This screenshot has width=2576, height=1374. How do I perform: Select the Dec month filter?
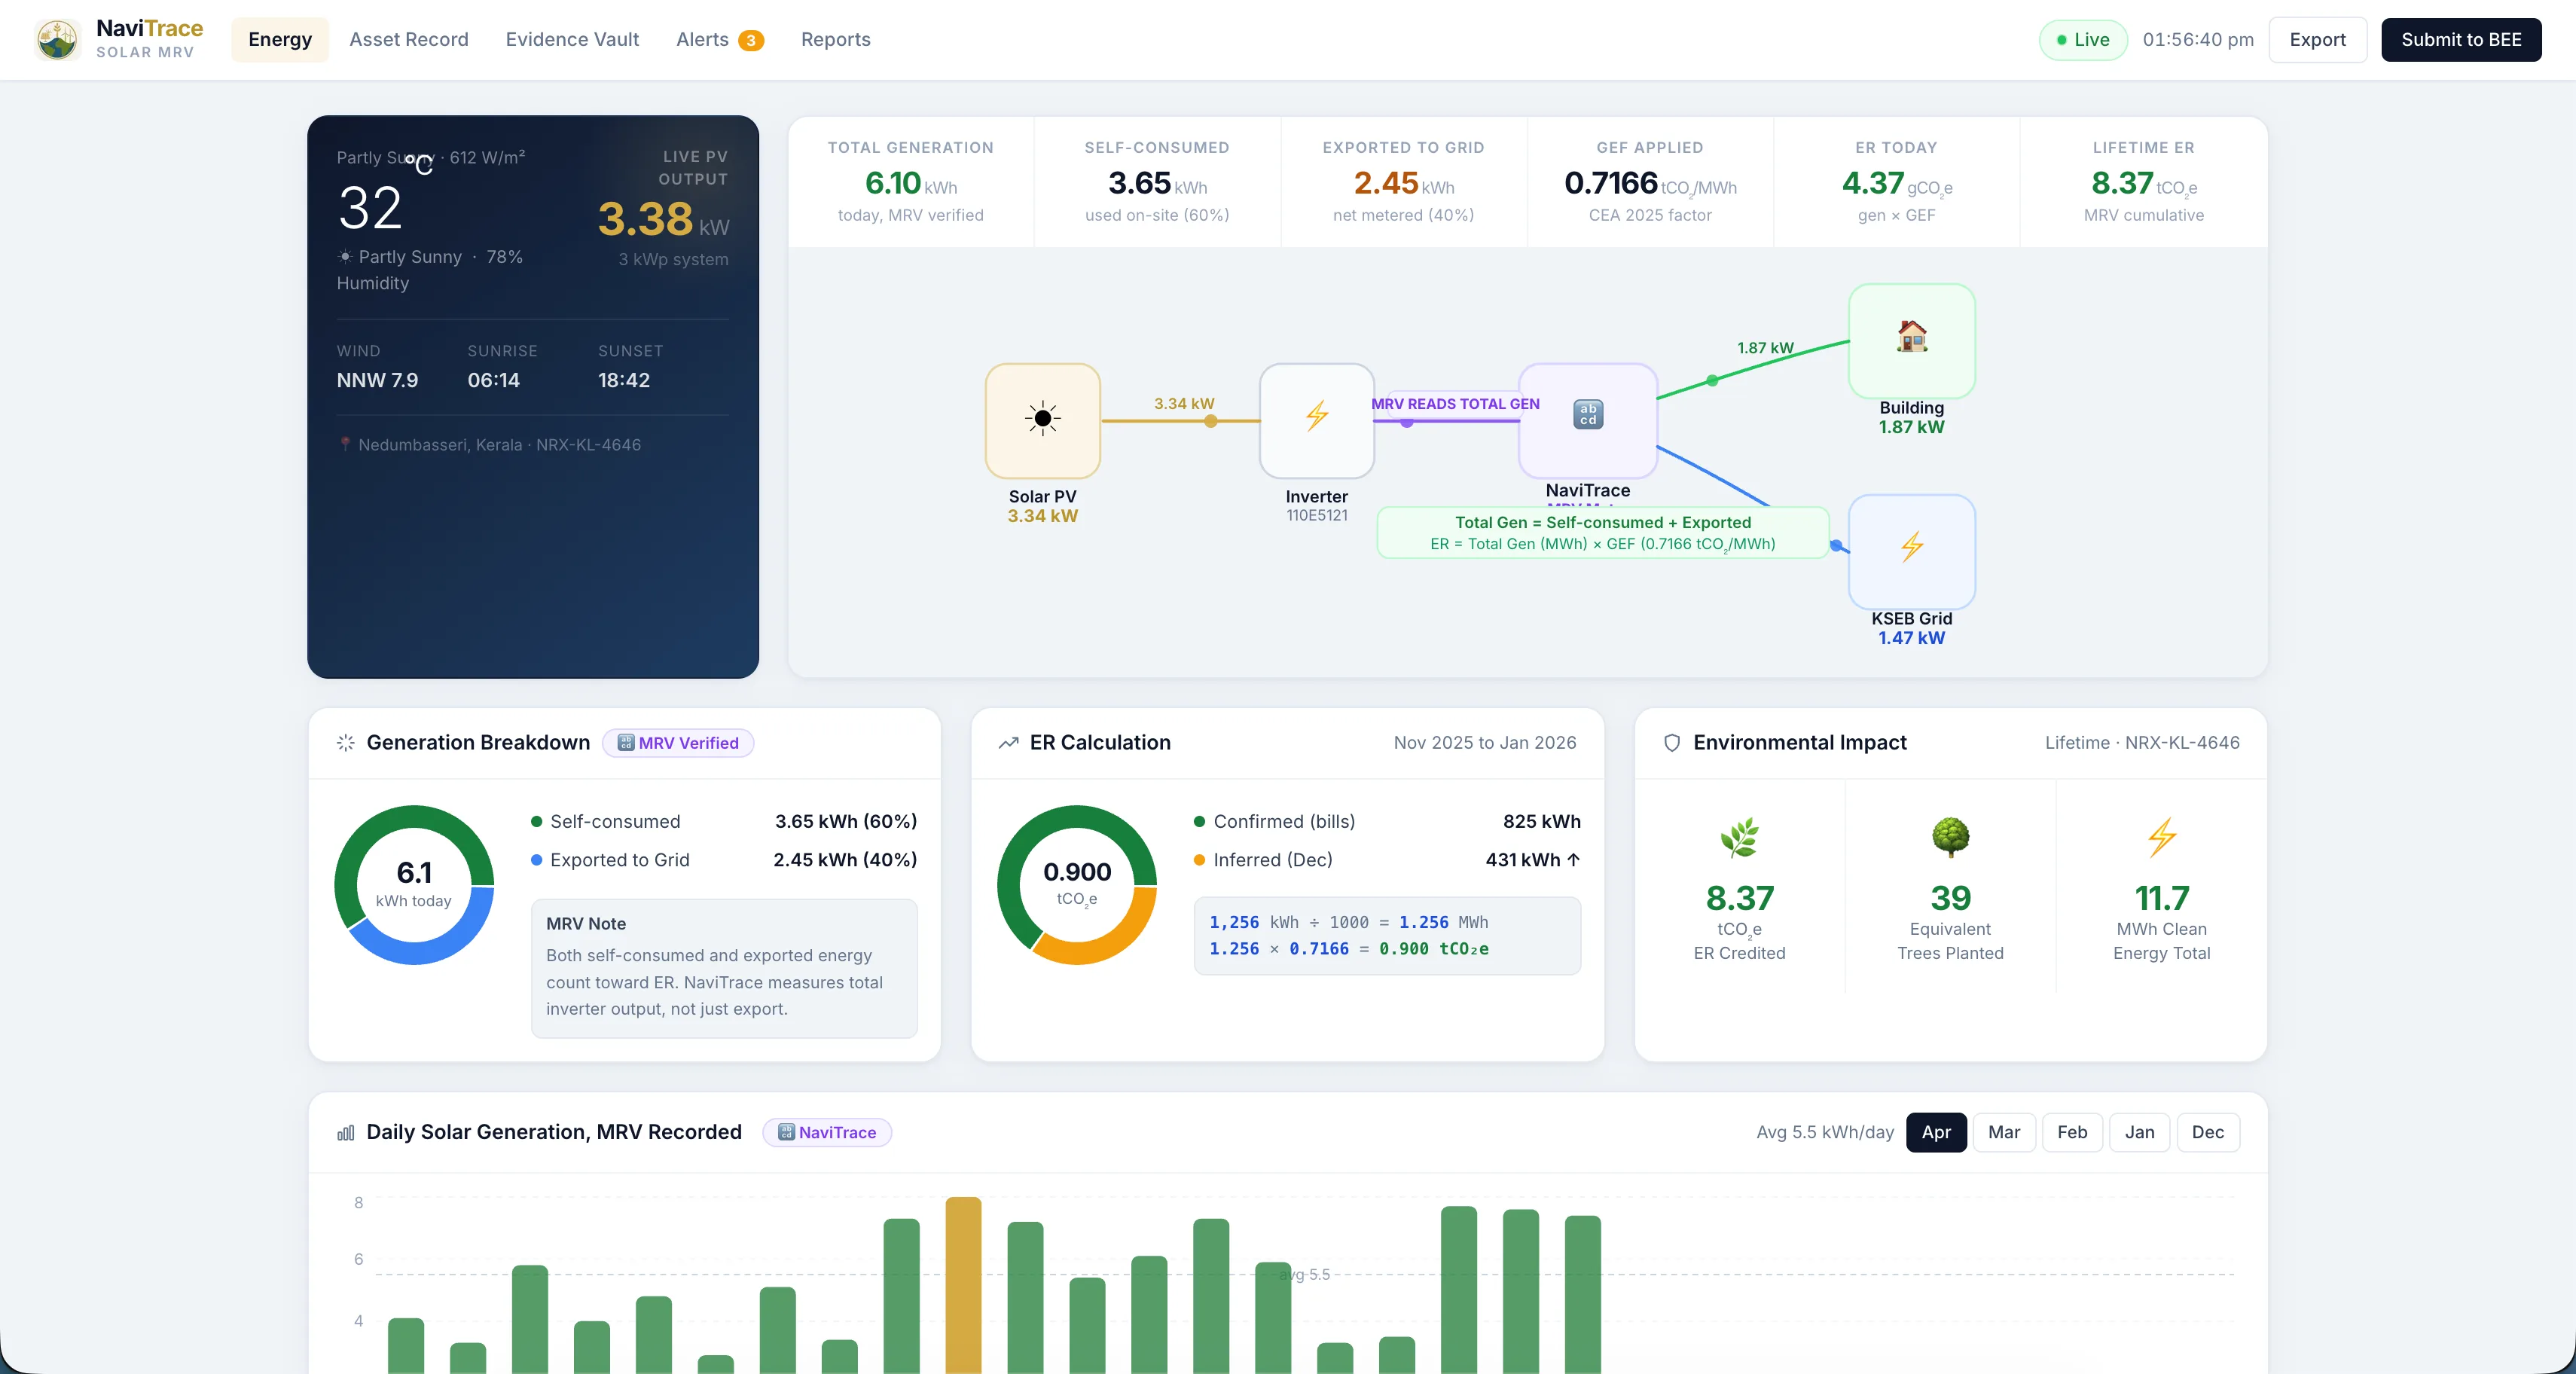click(2208, 1132)
